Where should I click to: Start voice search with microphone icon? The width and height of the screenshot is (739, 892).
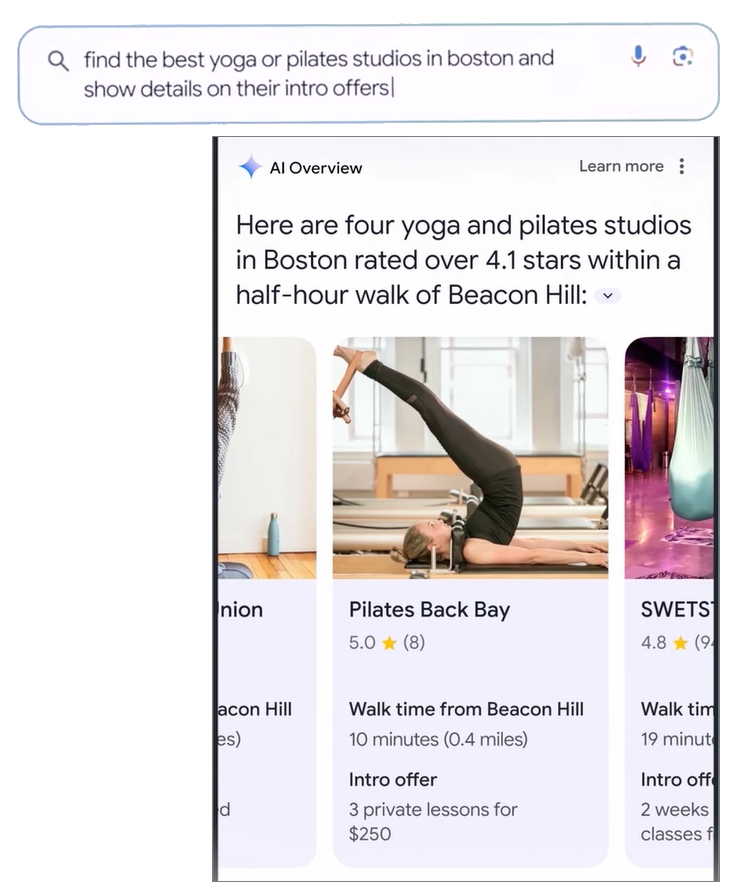(x=638, y=56)
